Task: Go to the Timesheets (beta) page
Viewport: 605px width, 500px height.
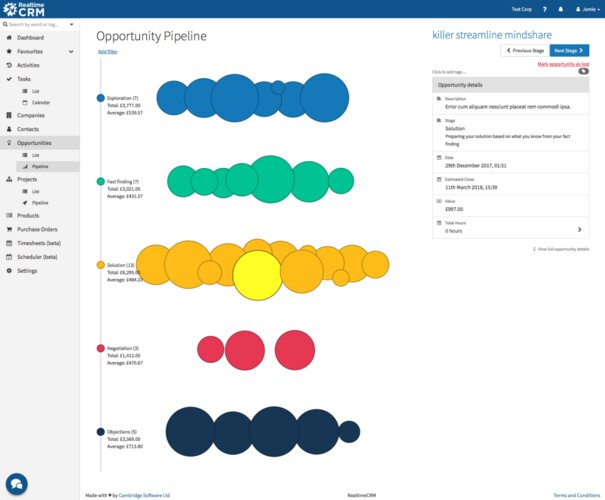Action: pos(39,243)
